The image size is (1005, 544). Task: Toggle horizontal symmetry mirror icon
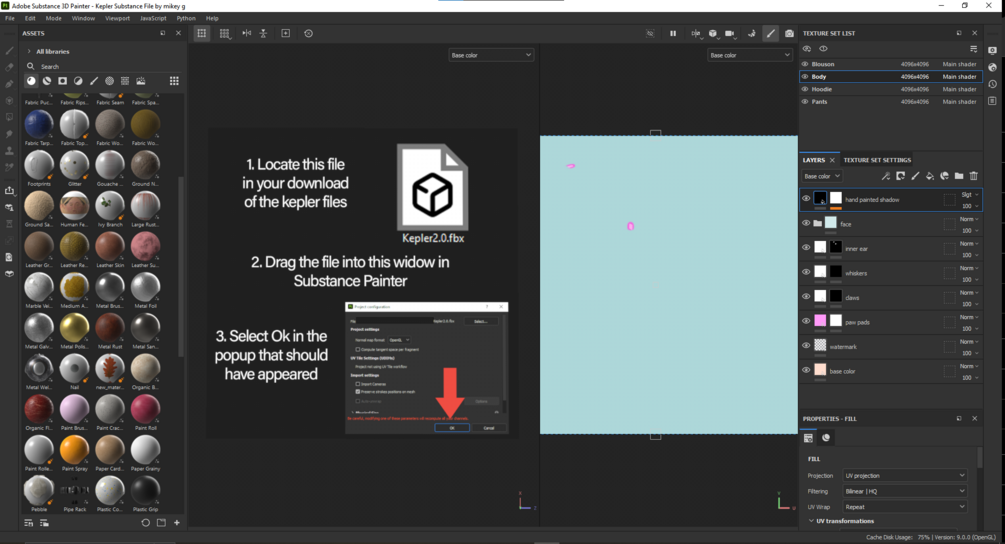[x=247, y=33]
